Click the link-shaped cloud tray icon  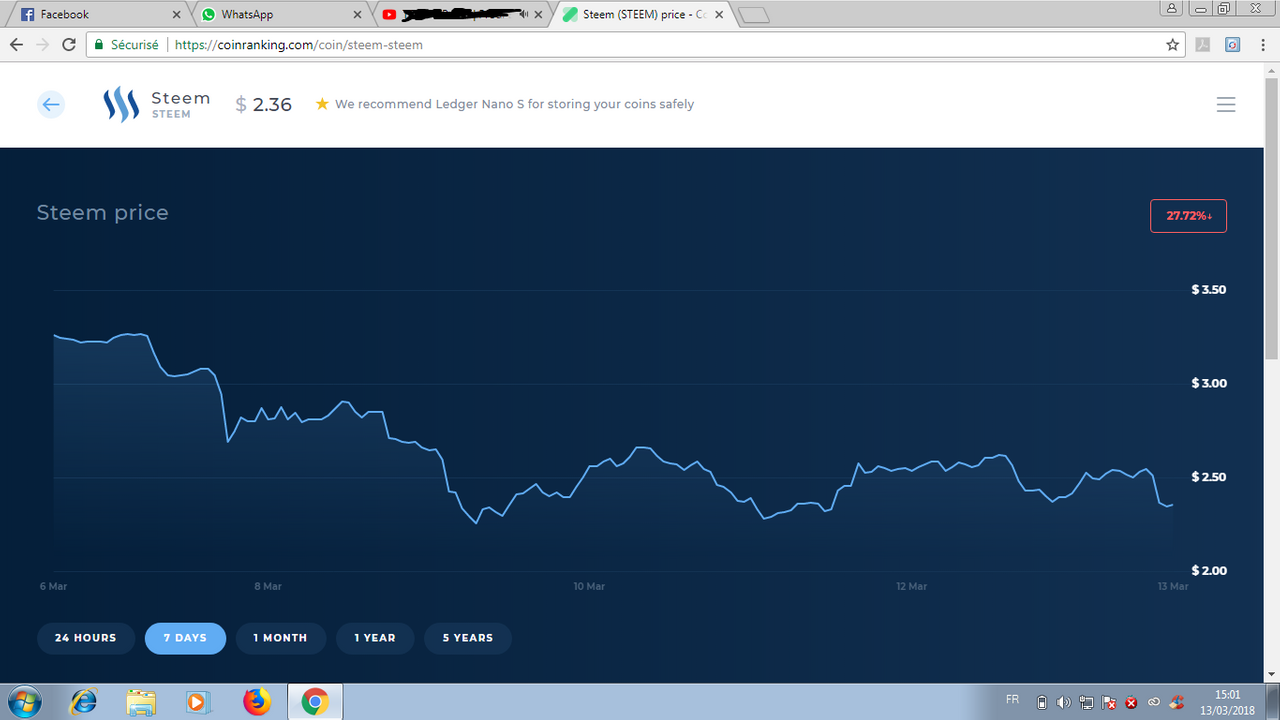tap(1154, 702)
